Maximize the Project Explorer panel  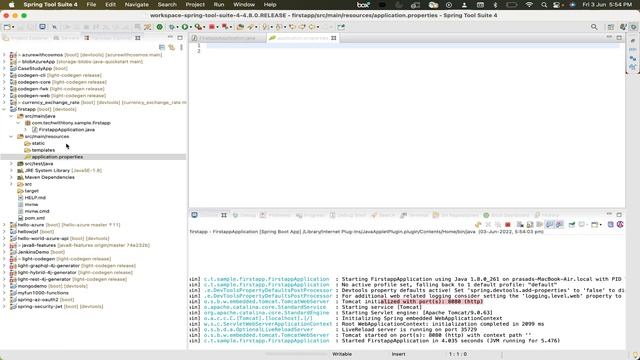[x=180, y=38]
